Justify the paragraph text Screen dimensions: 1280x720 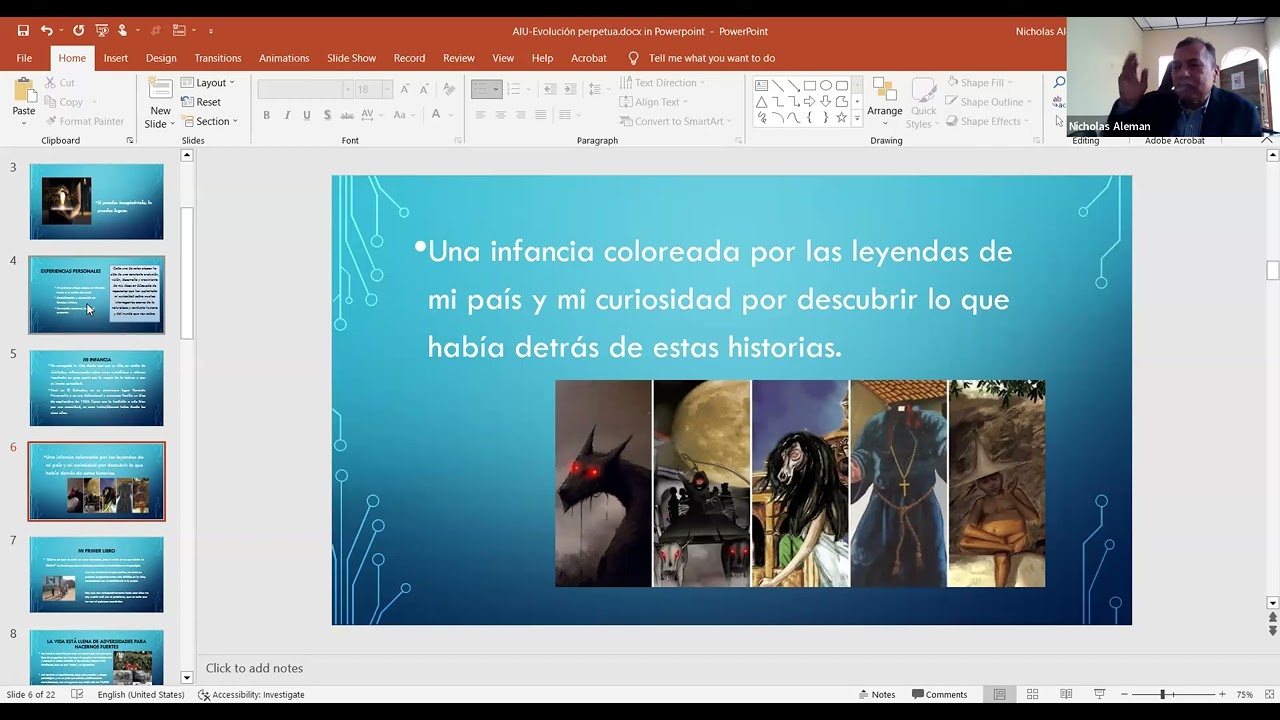click(x=541, y=115)
